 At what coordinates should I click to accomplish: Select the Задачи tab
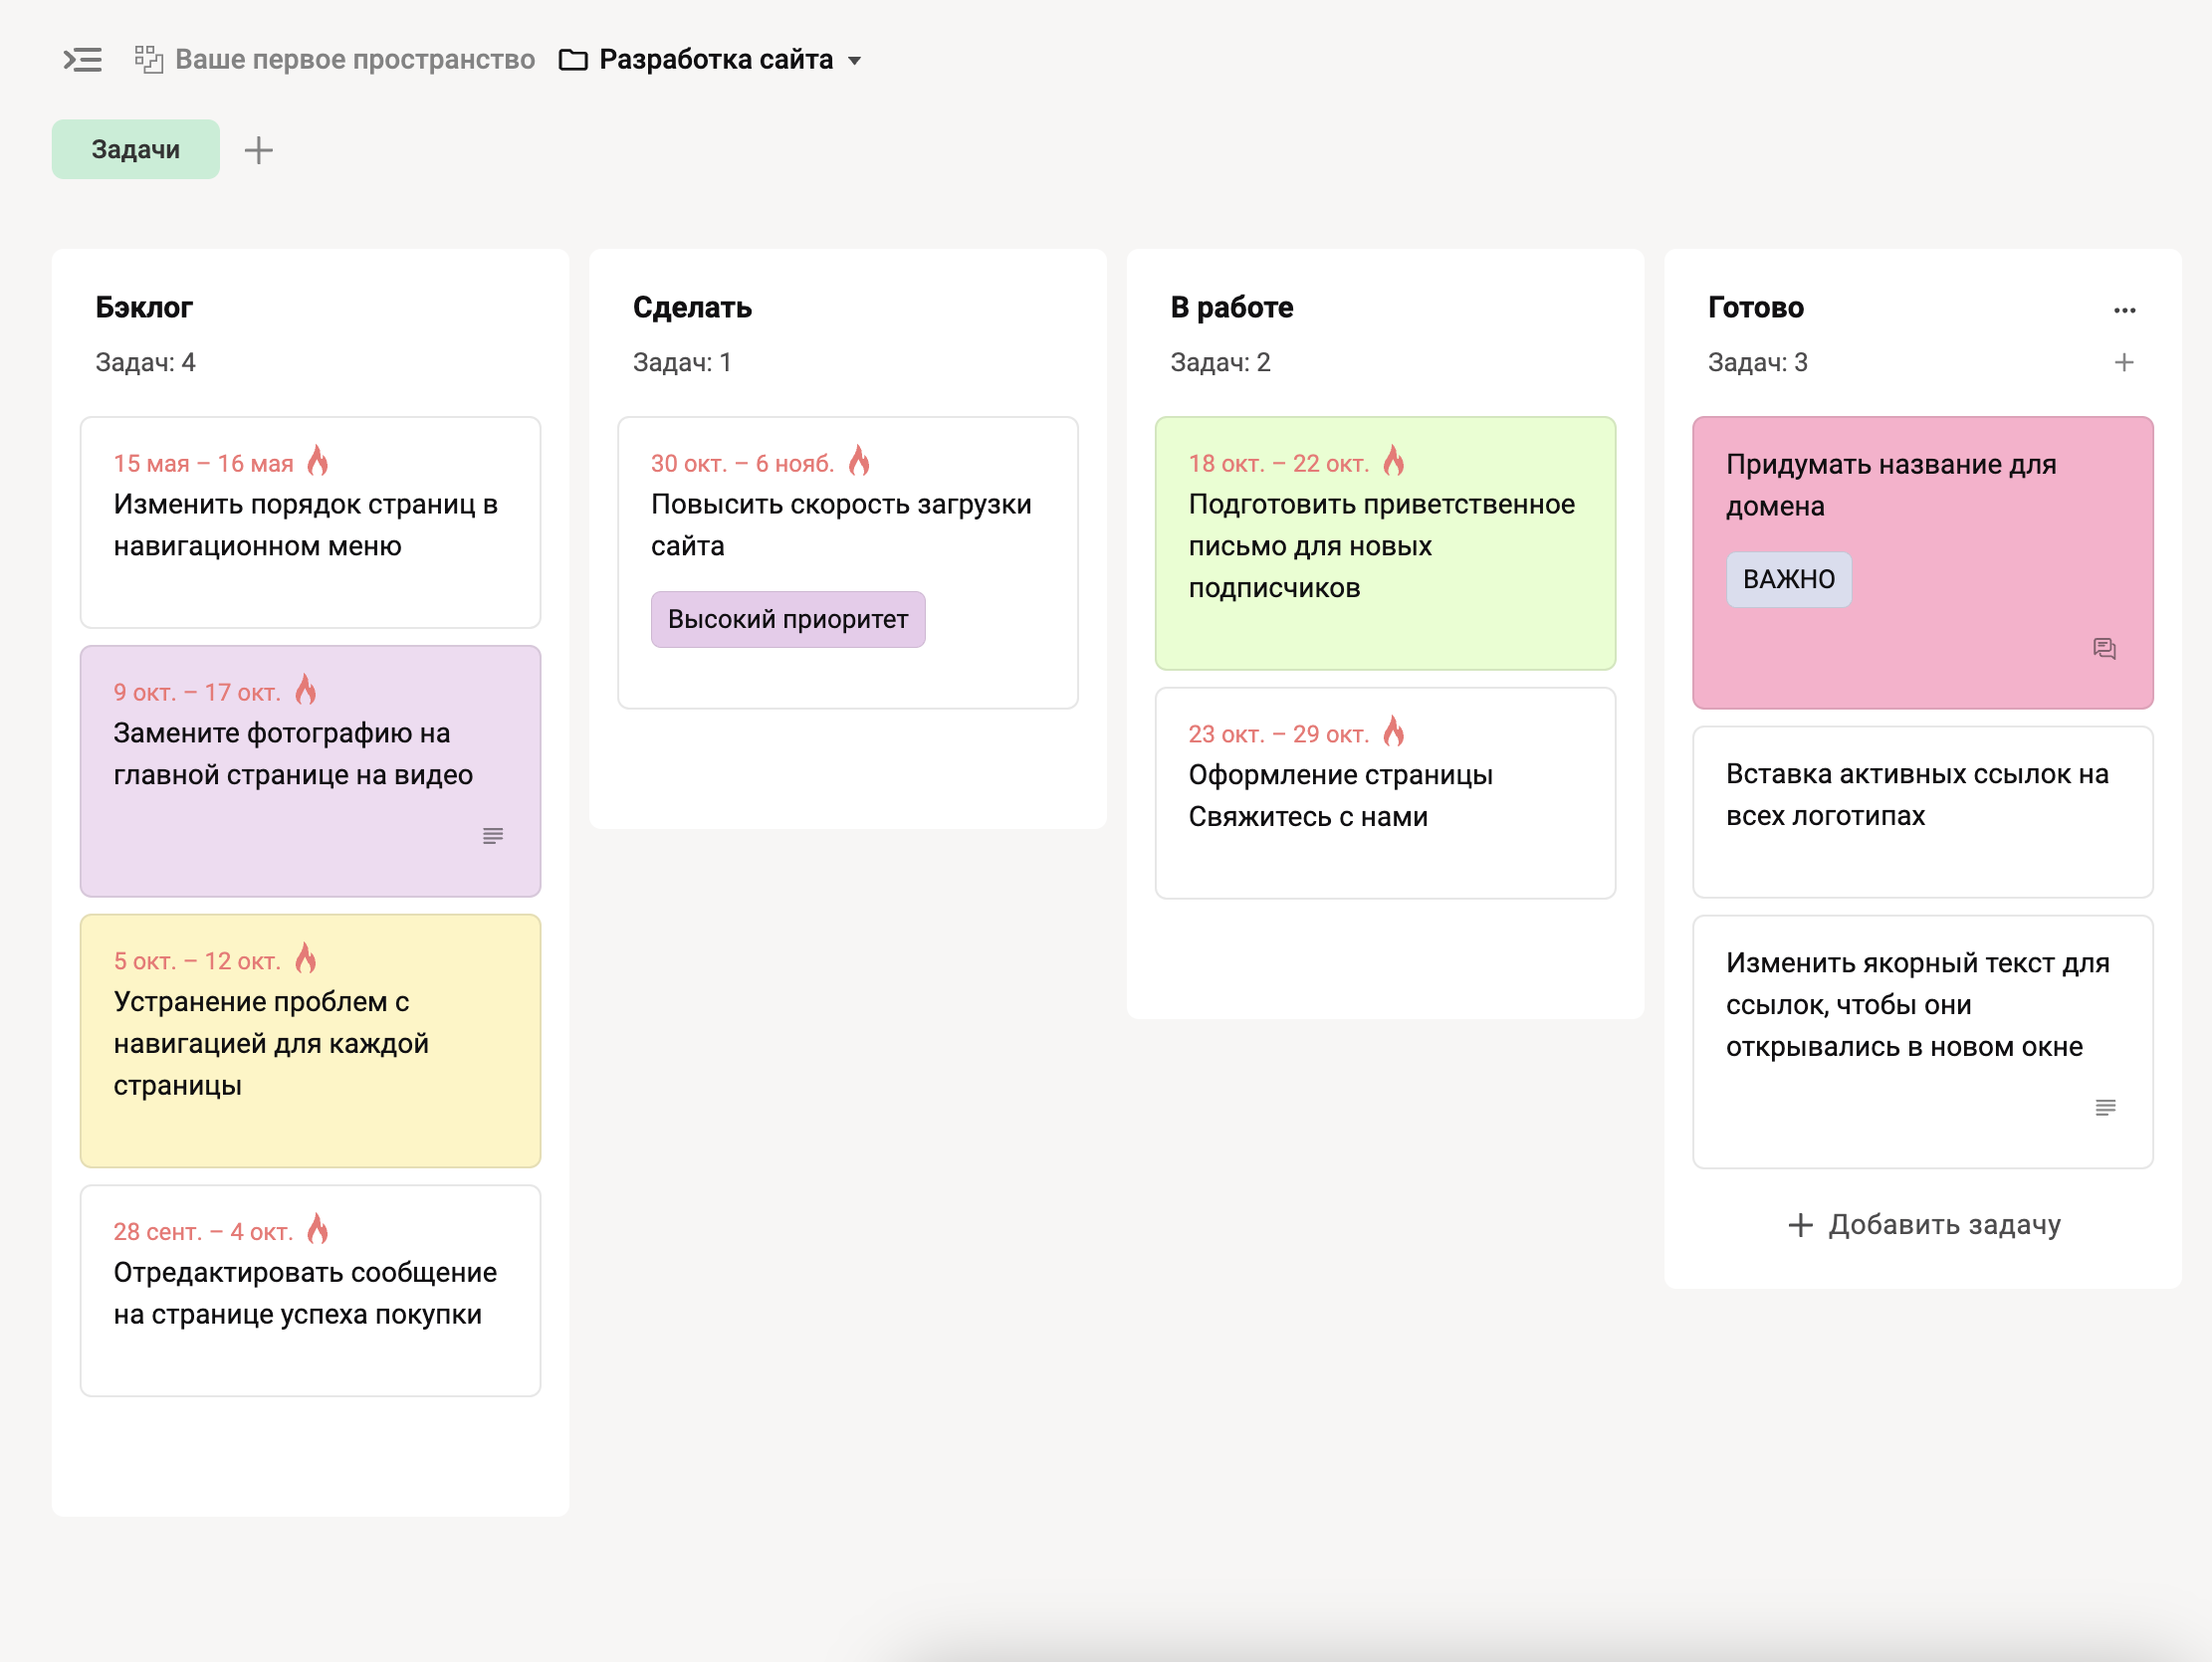point(136,150)
